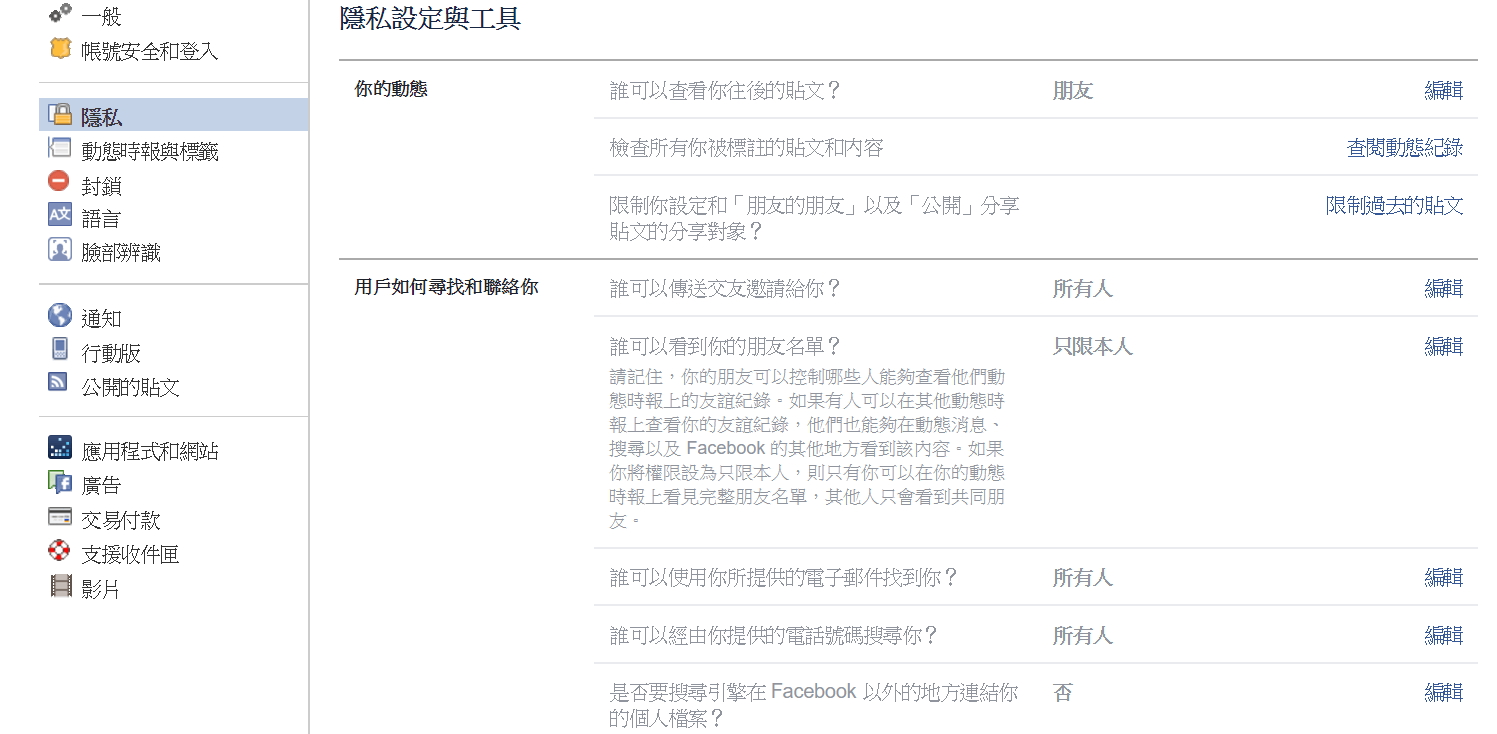
Task: Open 交易付款 settings section
Action: [121, 521]
